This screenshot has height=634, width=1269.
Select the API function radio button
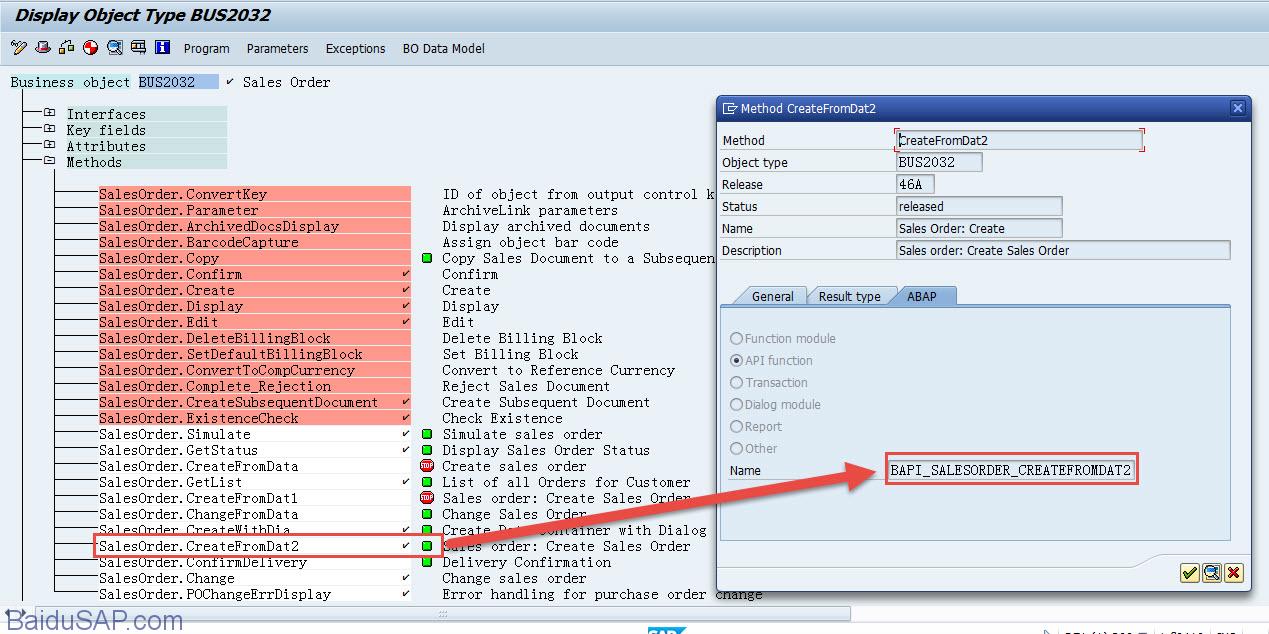coord(737,361)
